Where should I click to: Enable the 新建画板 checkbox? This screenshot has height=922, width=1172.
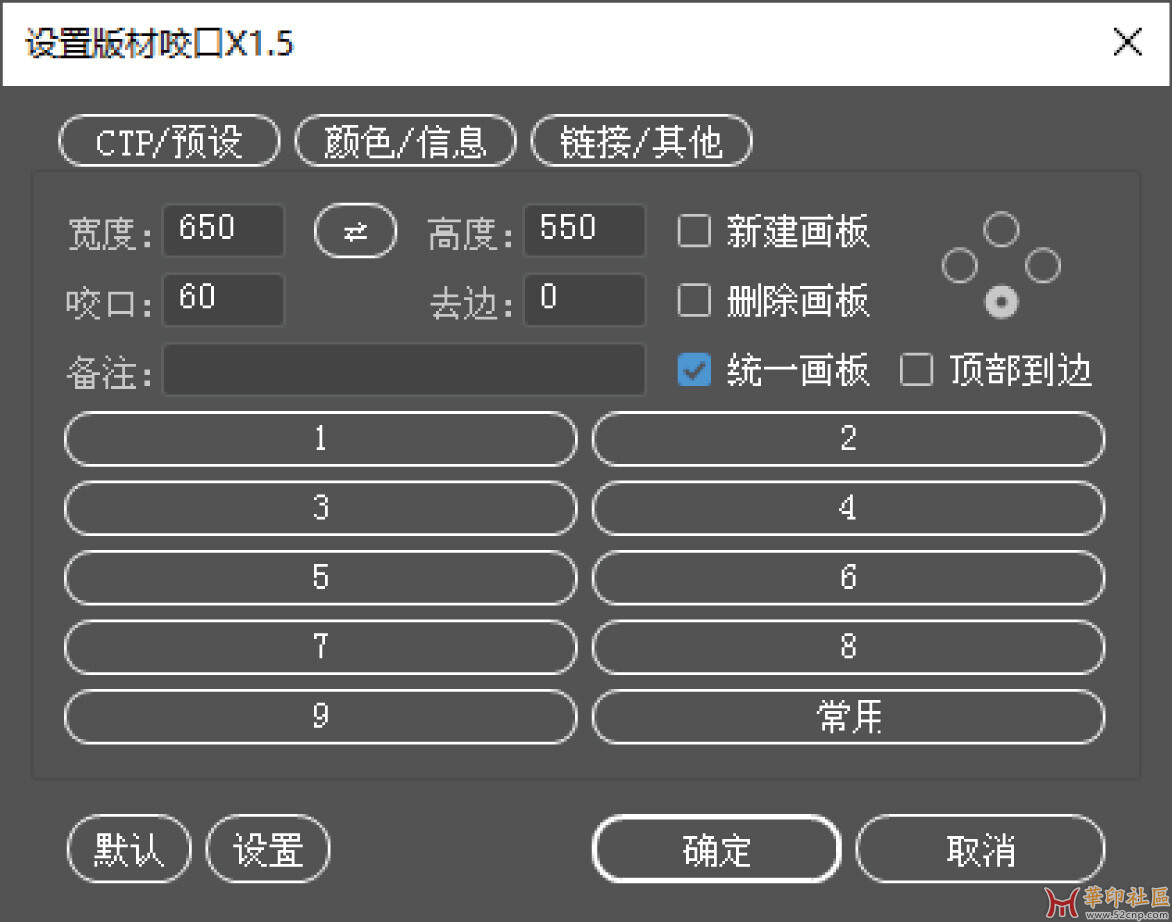pyautogui.click(x=694, y=231)
